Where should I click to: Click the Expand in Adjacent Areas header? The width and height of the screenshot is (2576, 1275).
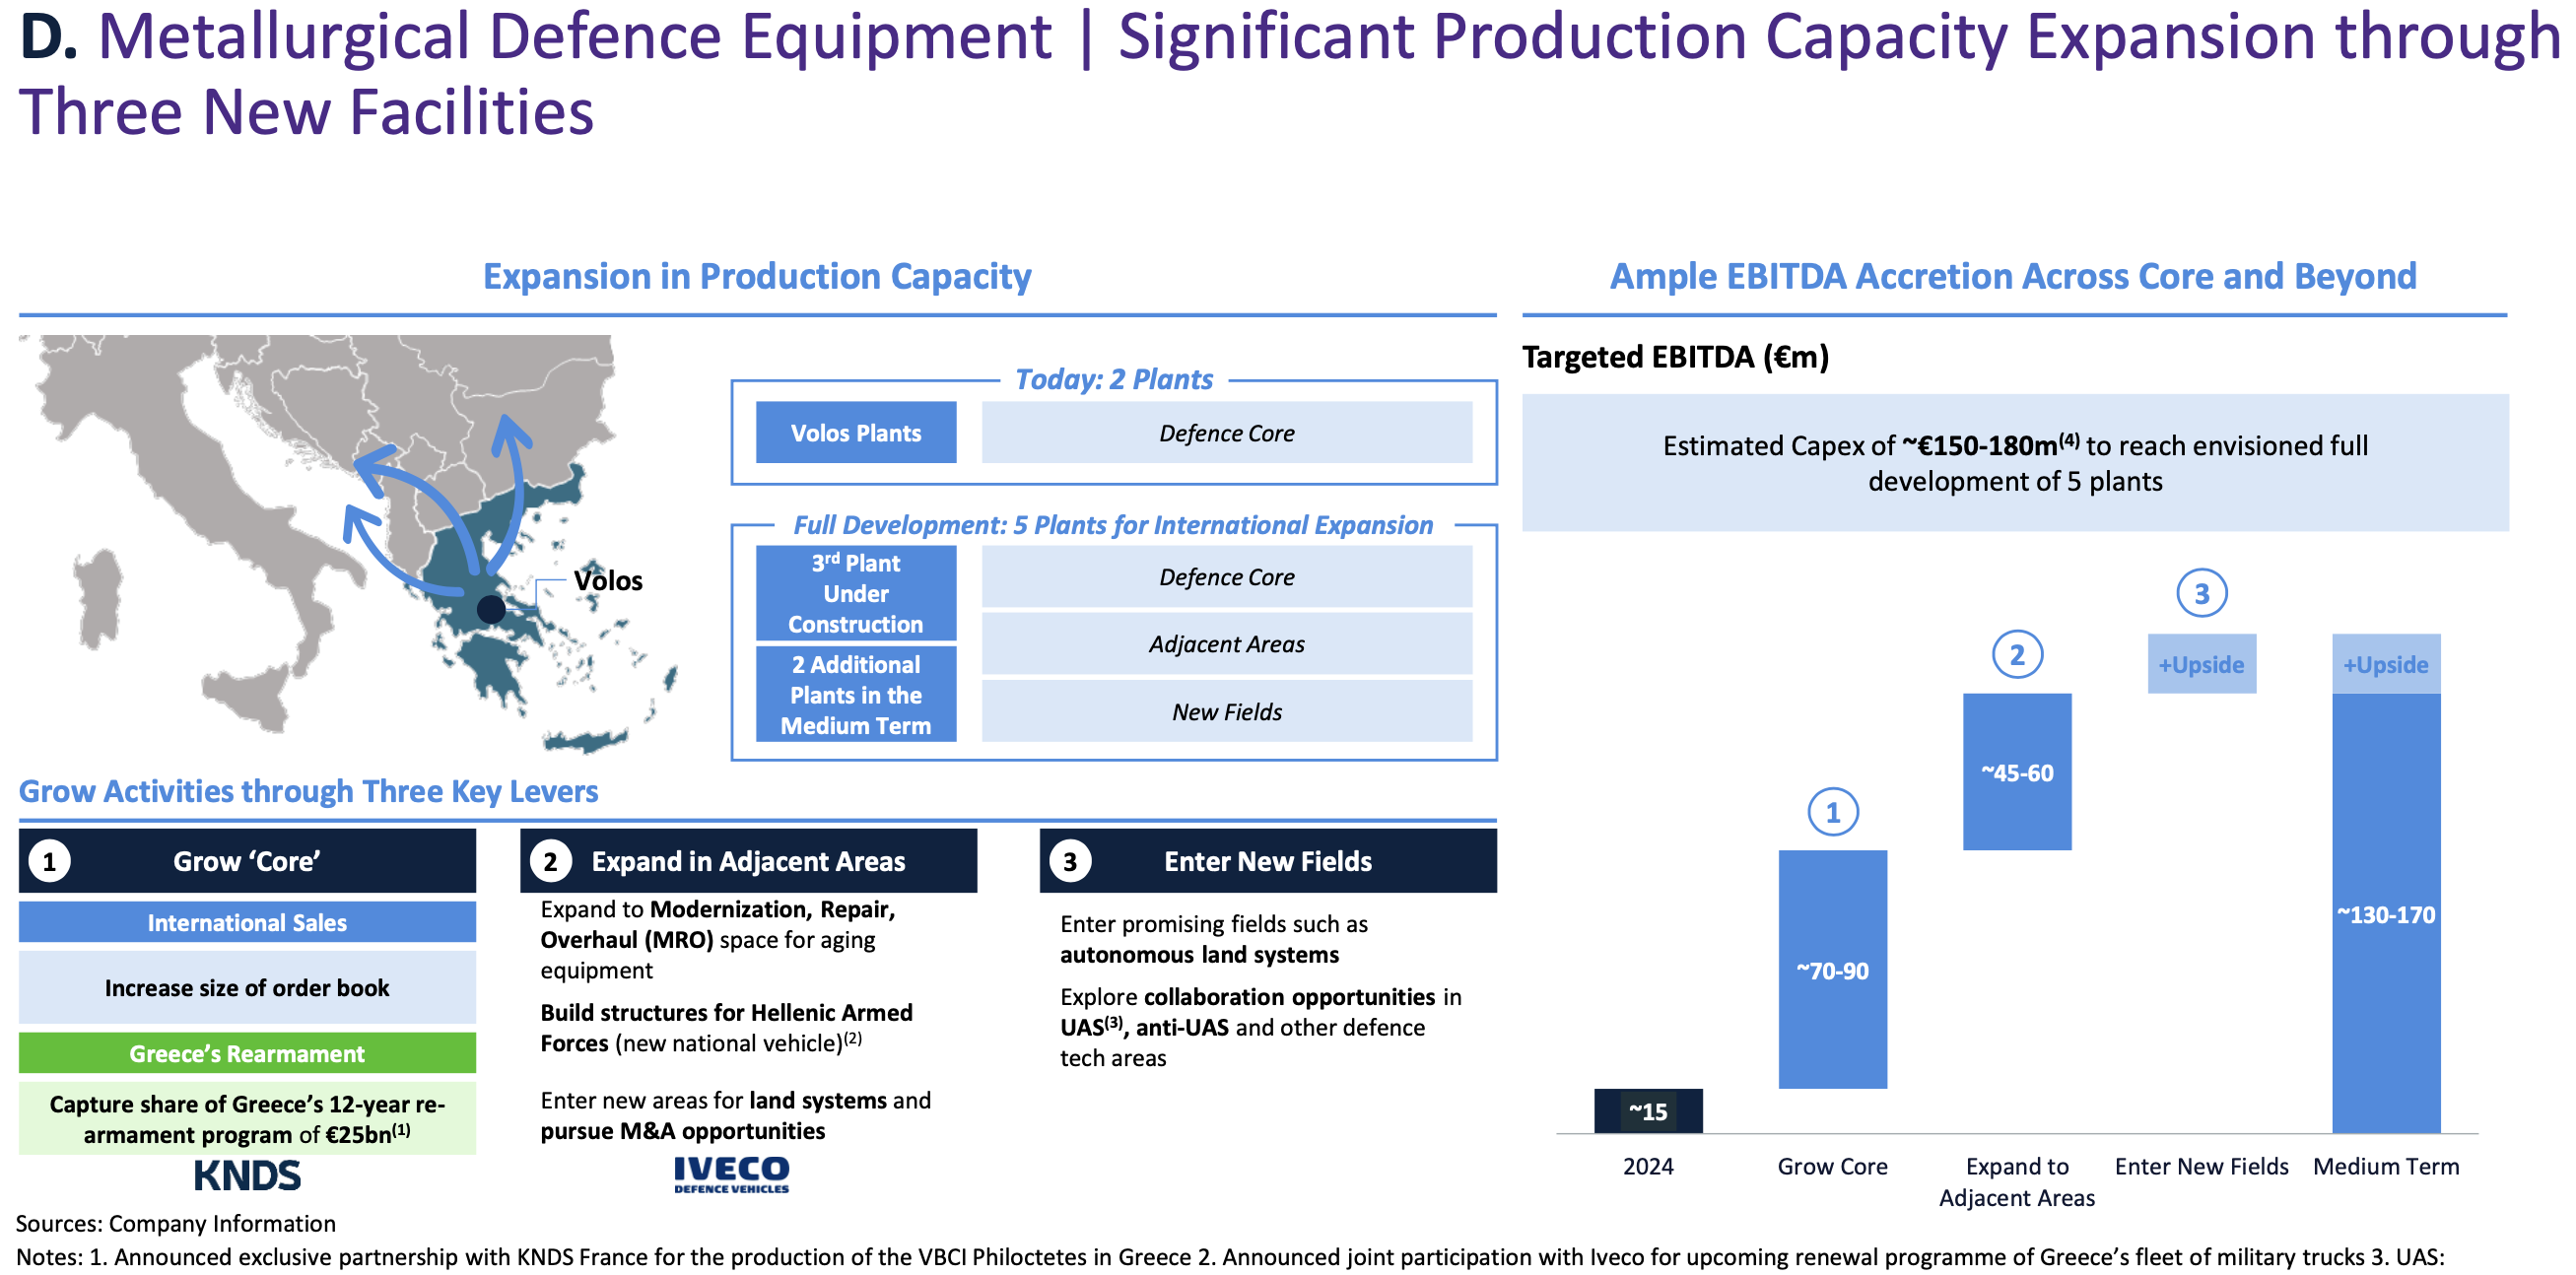[x=748, y=861]
